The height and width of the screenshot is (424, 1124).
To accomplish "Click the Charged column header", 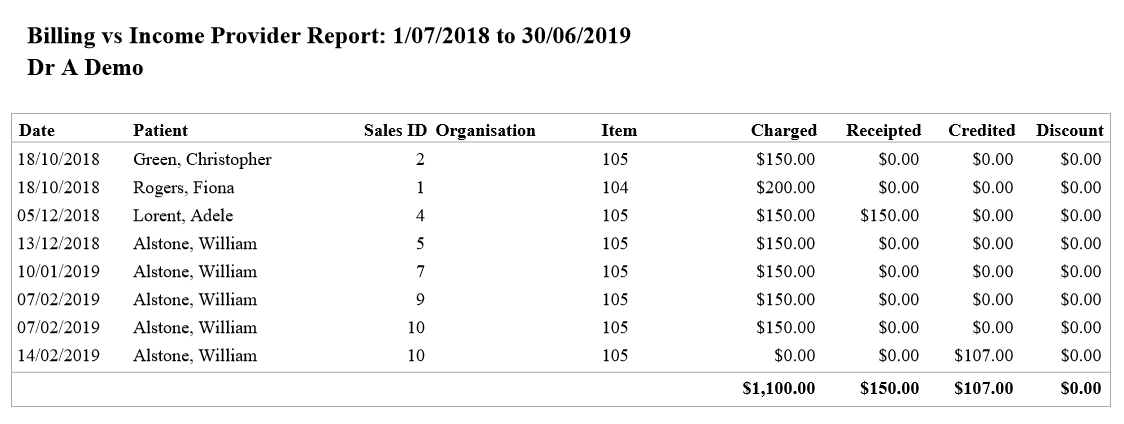I will tap(783, 130).
